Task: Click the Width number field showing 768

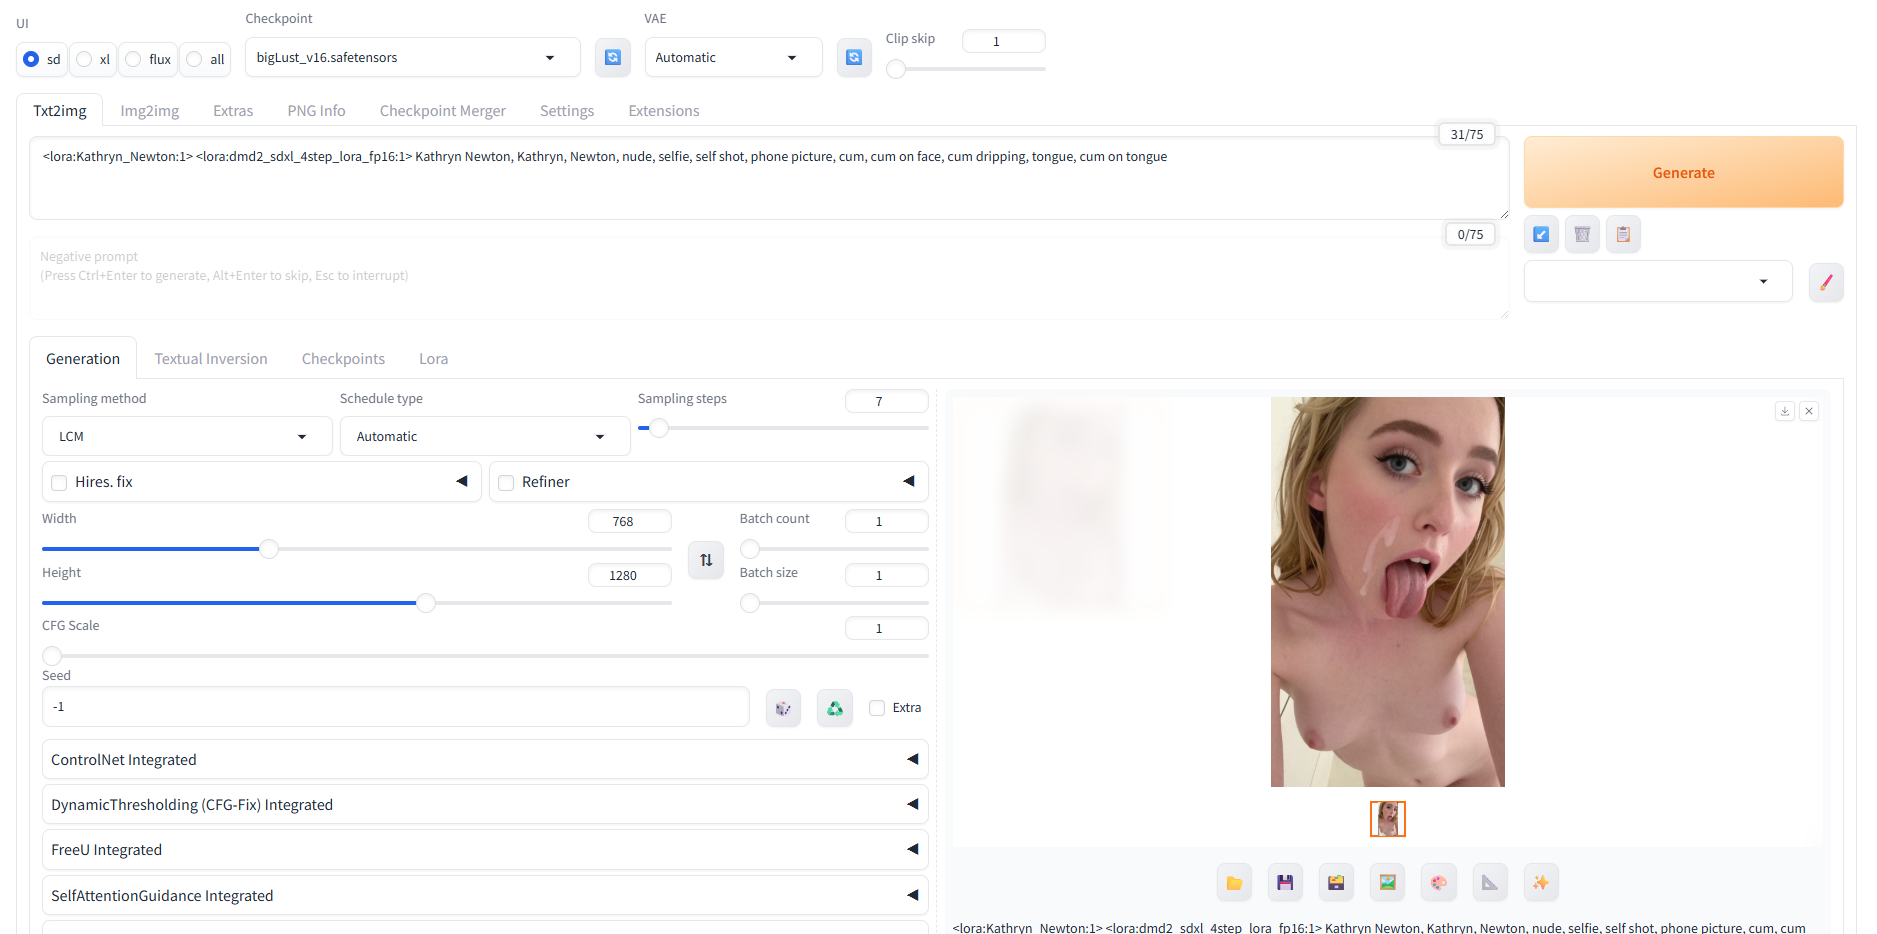Action: coord(630,521)
